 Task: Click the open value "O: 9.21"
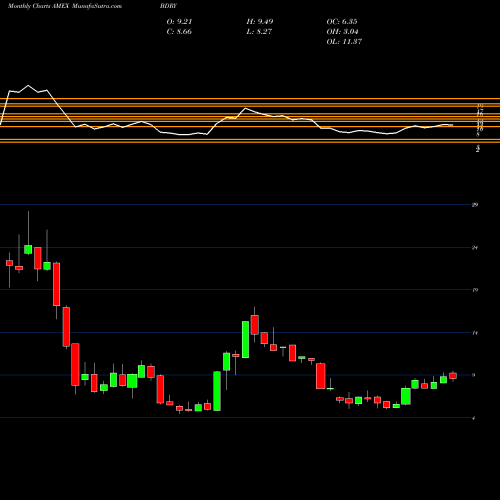(179, 22)
